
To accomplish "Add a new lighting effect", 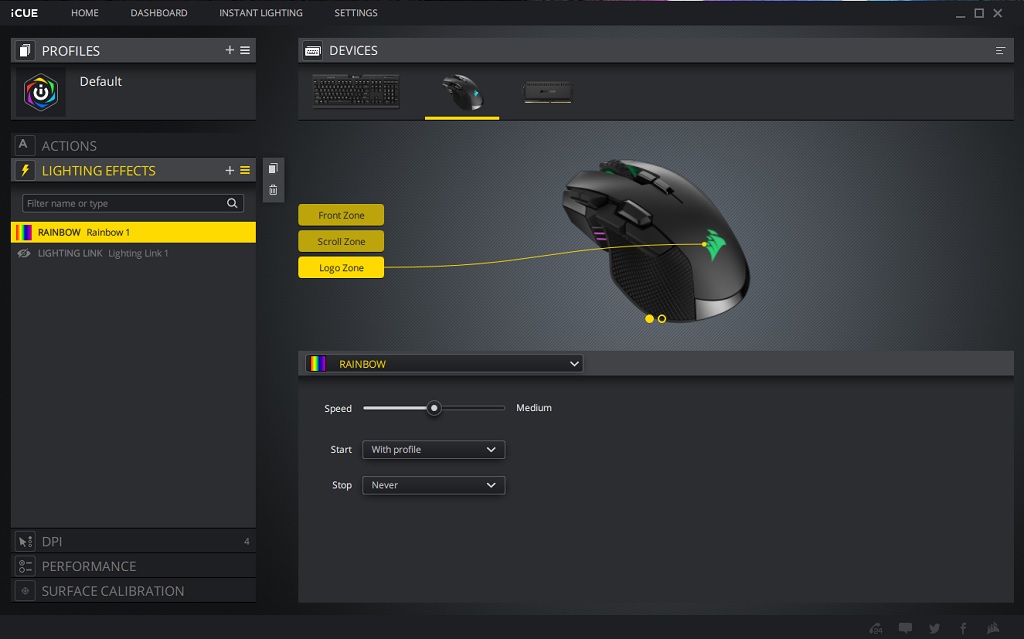I will (229, 171).
